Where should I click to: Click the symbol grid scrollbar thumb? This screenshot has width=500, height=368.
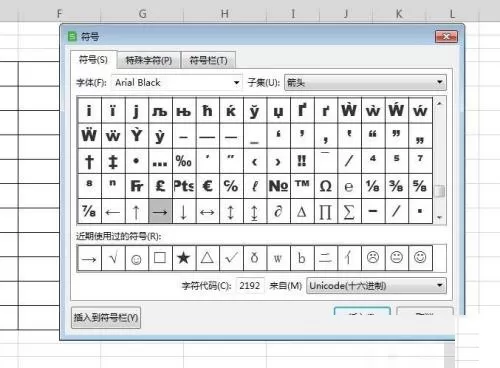[440, 191]
